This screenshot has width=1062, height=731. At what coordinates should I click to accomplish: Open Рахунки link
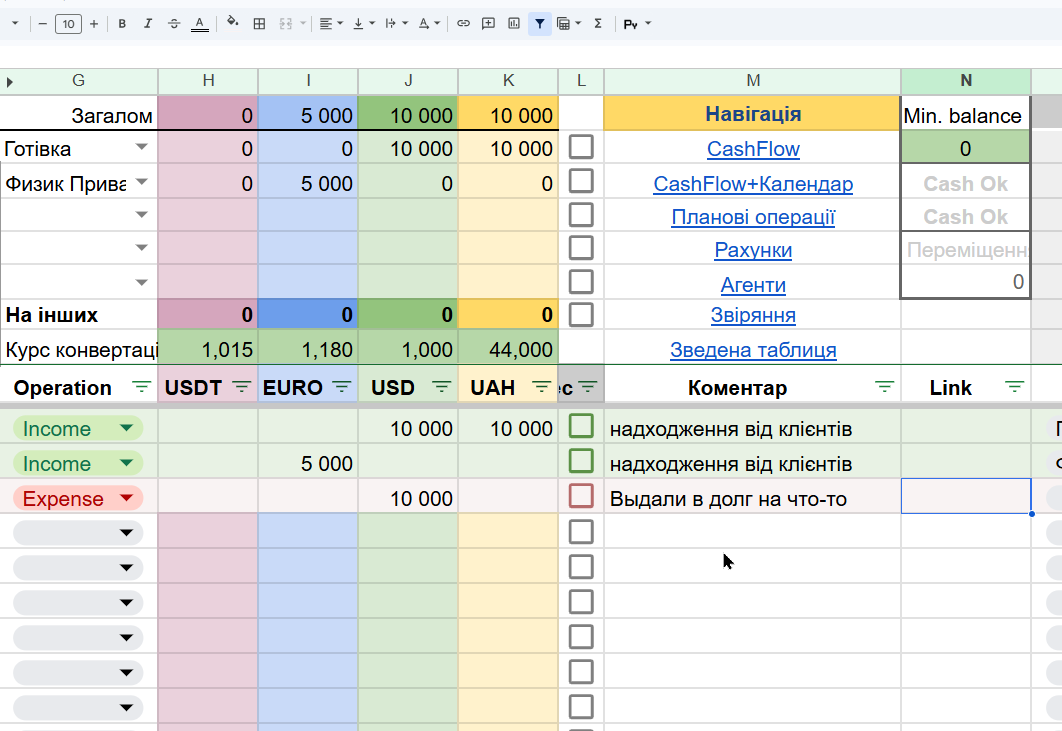(753, 250)
